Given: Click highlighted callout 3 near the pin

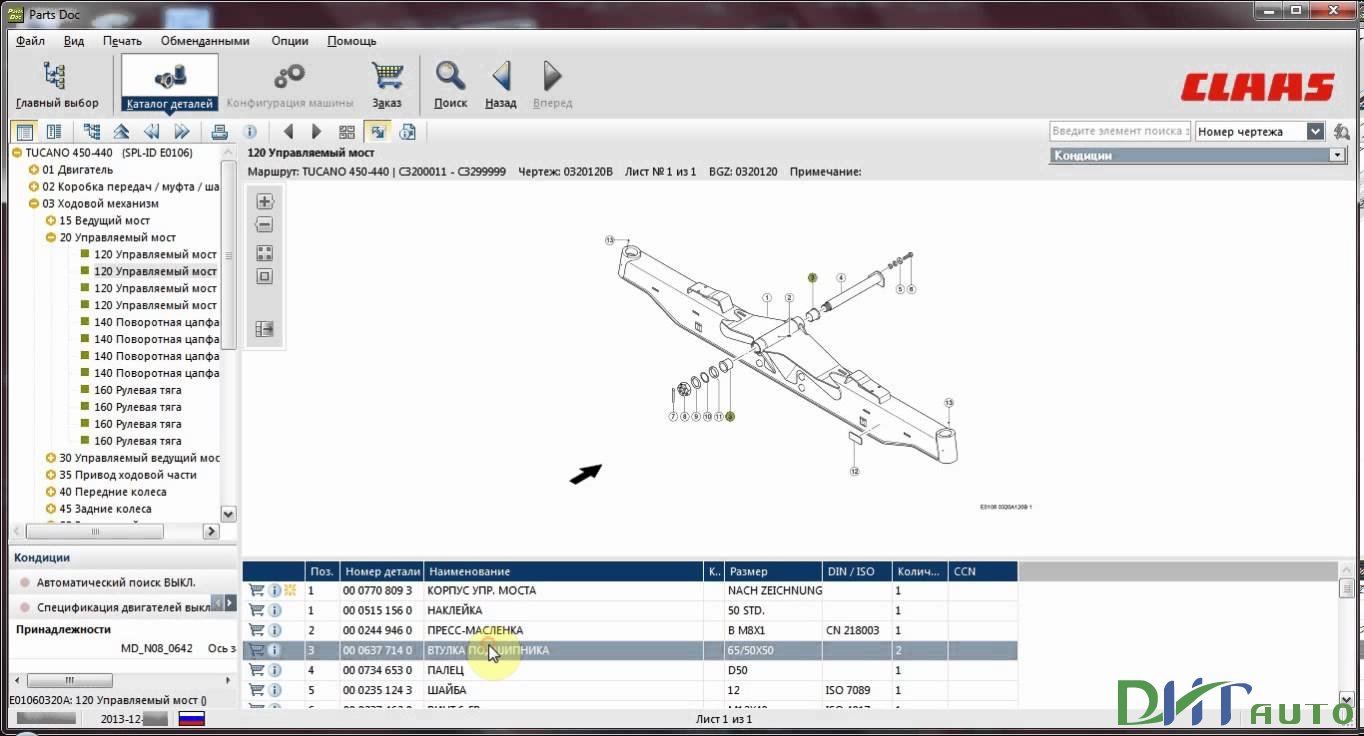Looking at the screenshot, I should (812, 278).
